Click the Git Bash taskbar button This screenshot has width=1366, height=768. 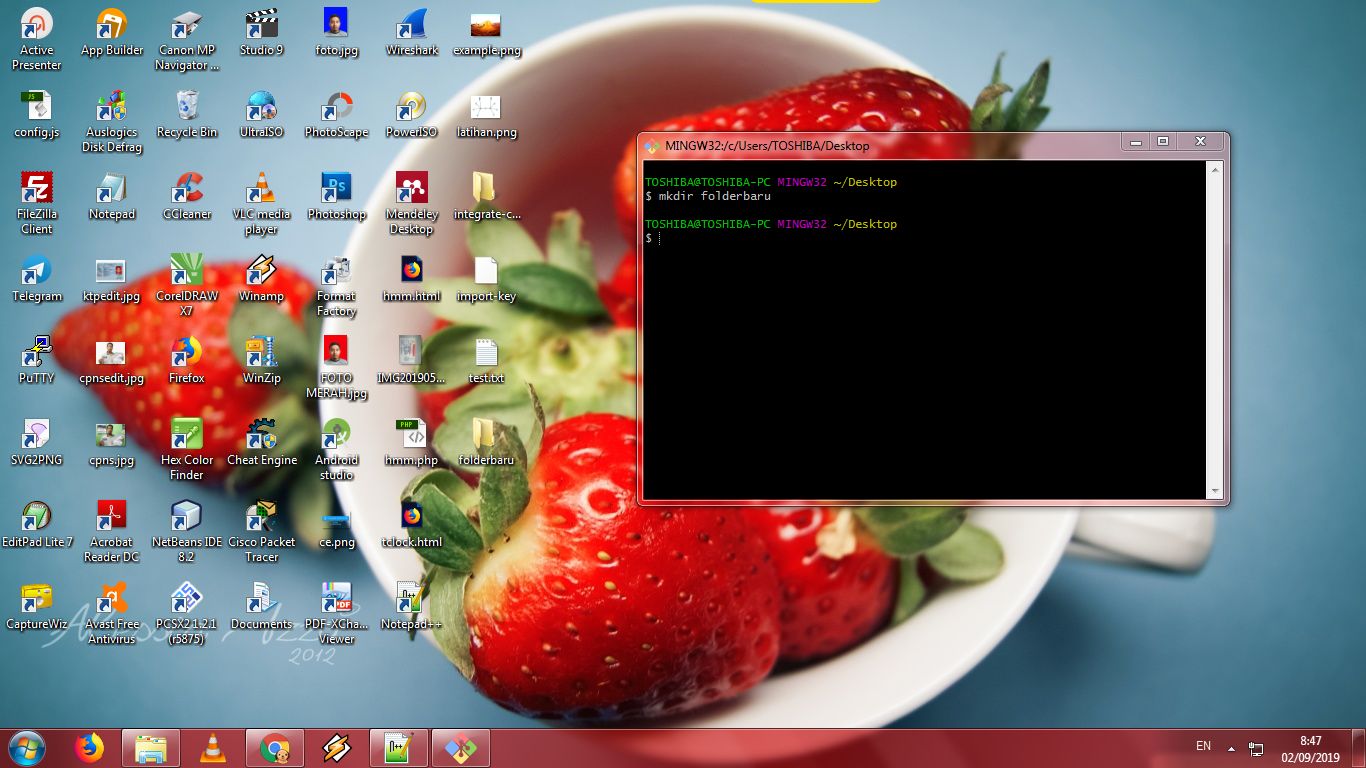coord(461,748)
